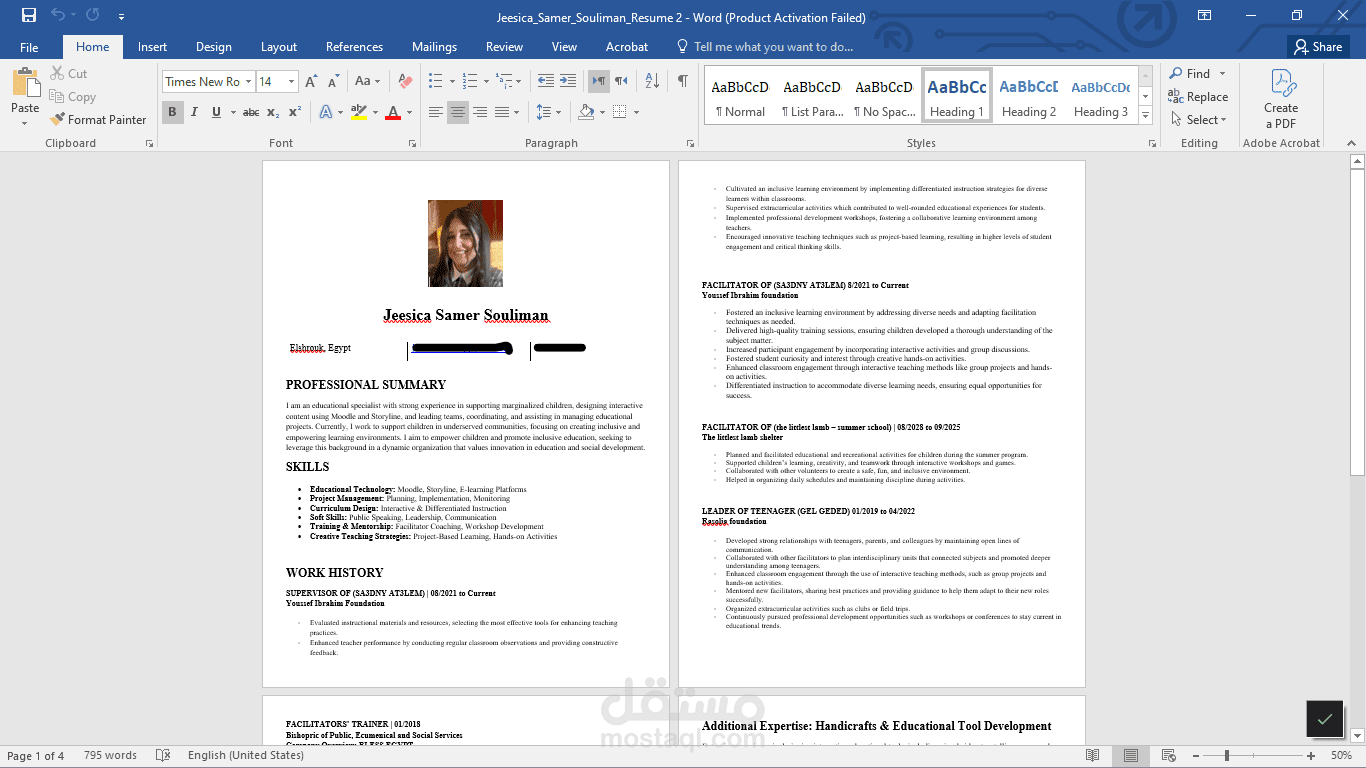Toggle Strikethrough formatting

click(251, 112)
